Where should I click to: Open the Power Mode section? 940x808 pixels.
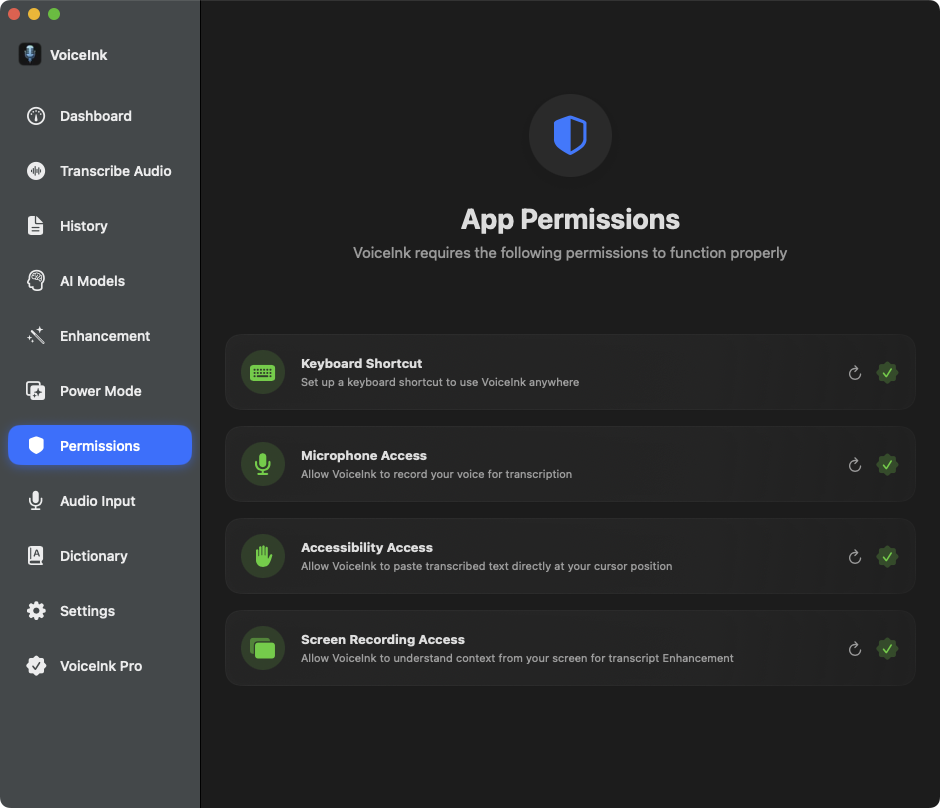pos(100,391)
